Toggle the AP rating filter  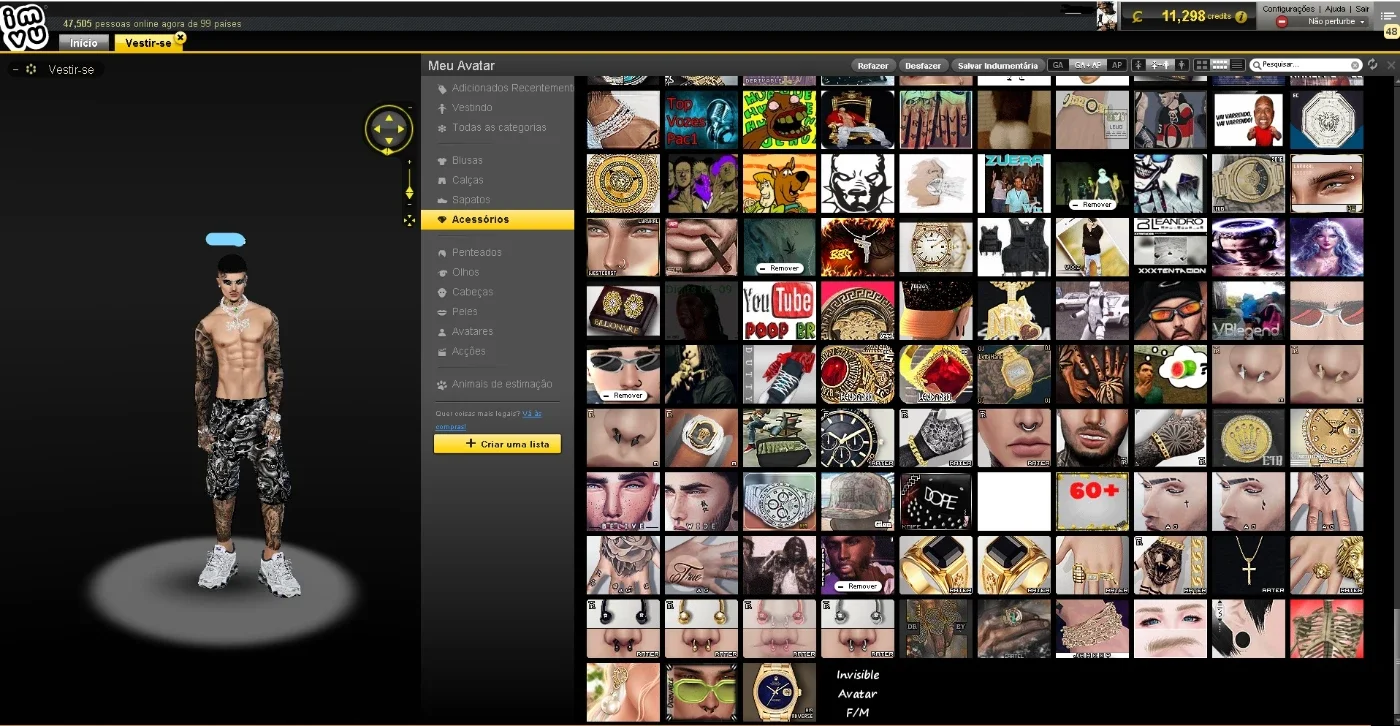coord(1117,65)
